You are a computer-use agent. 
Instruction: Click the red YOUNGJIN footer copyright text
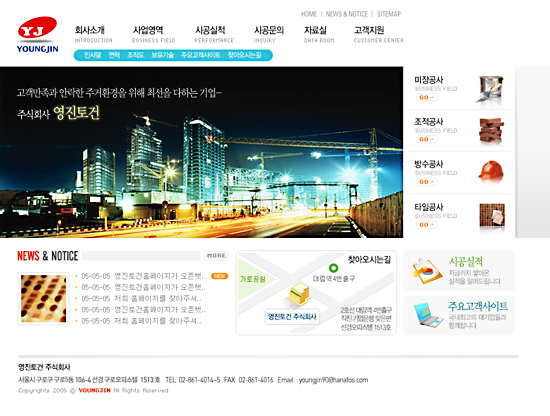pyautogui.click(x=94, y=390)
